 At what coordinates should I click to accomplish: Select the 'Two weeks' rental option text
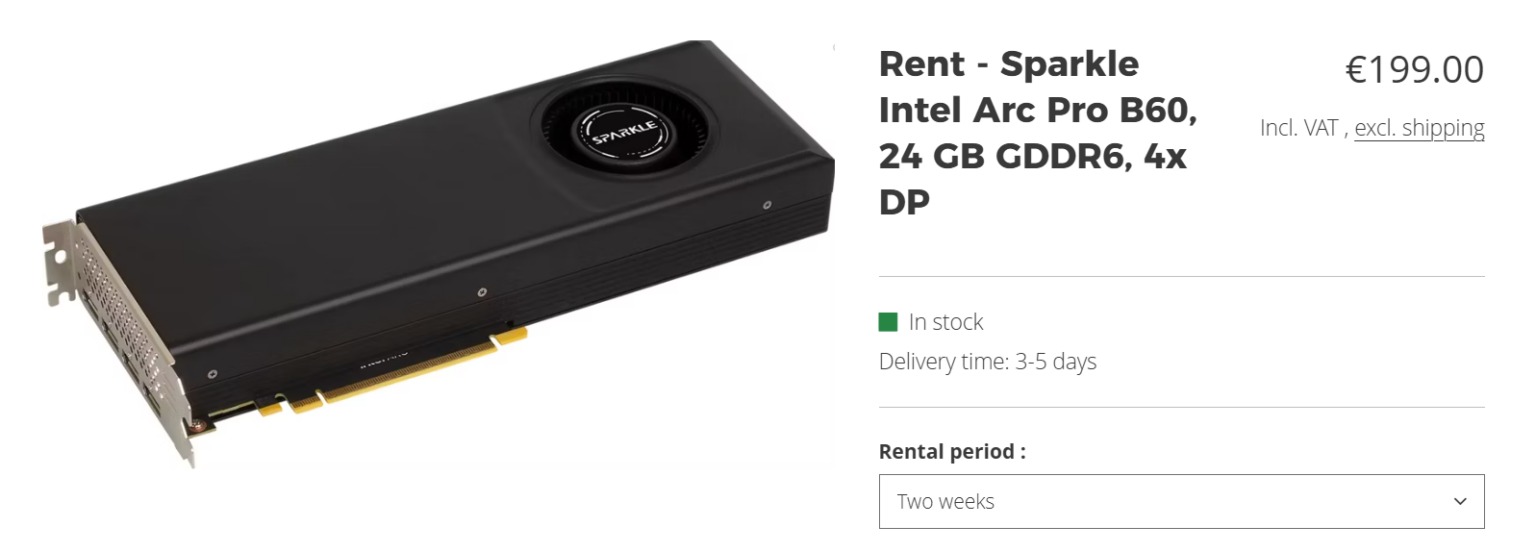tap(946, 501)
